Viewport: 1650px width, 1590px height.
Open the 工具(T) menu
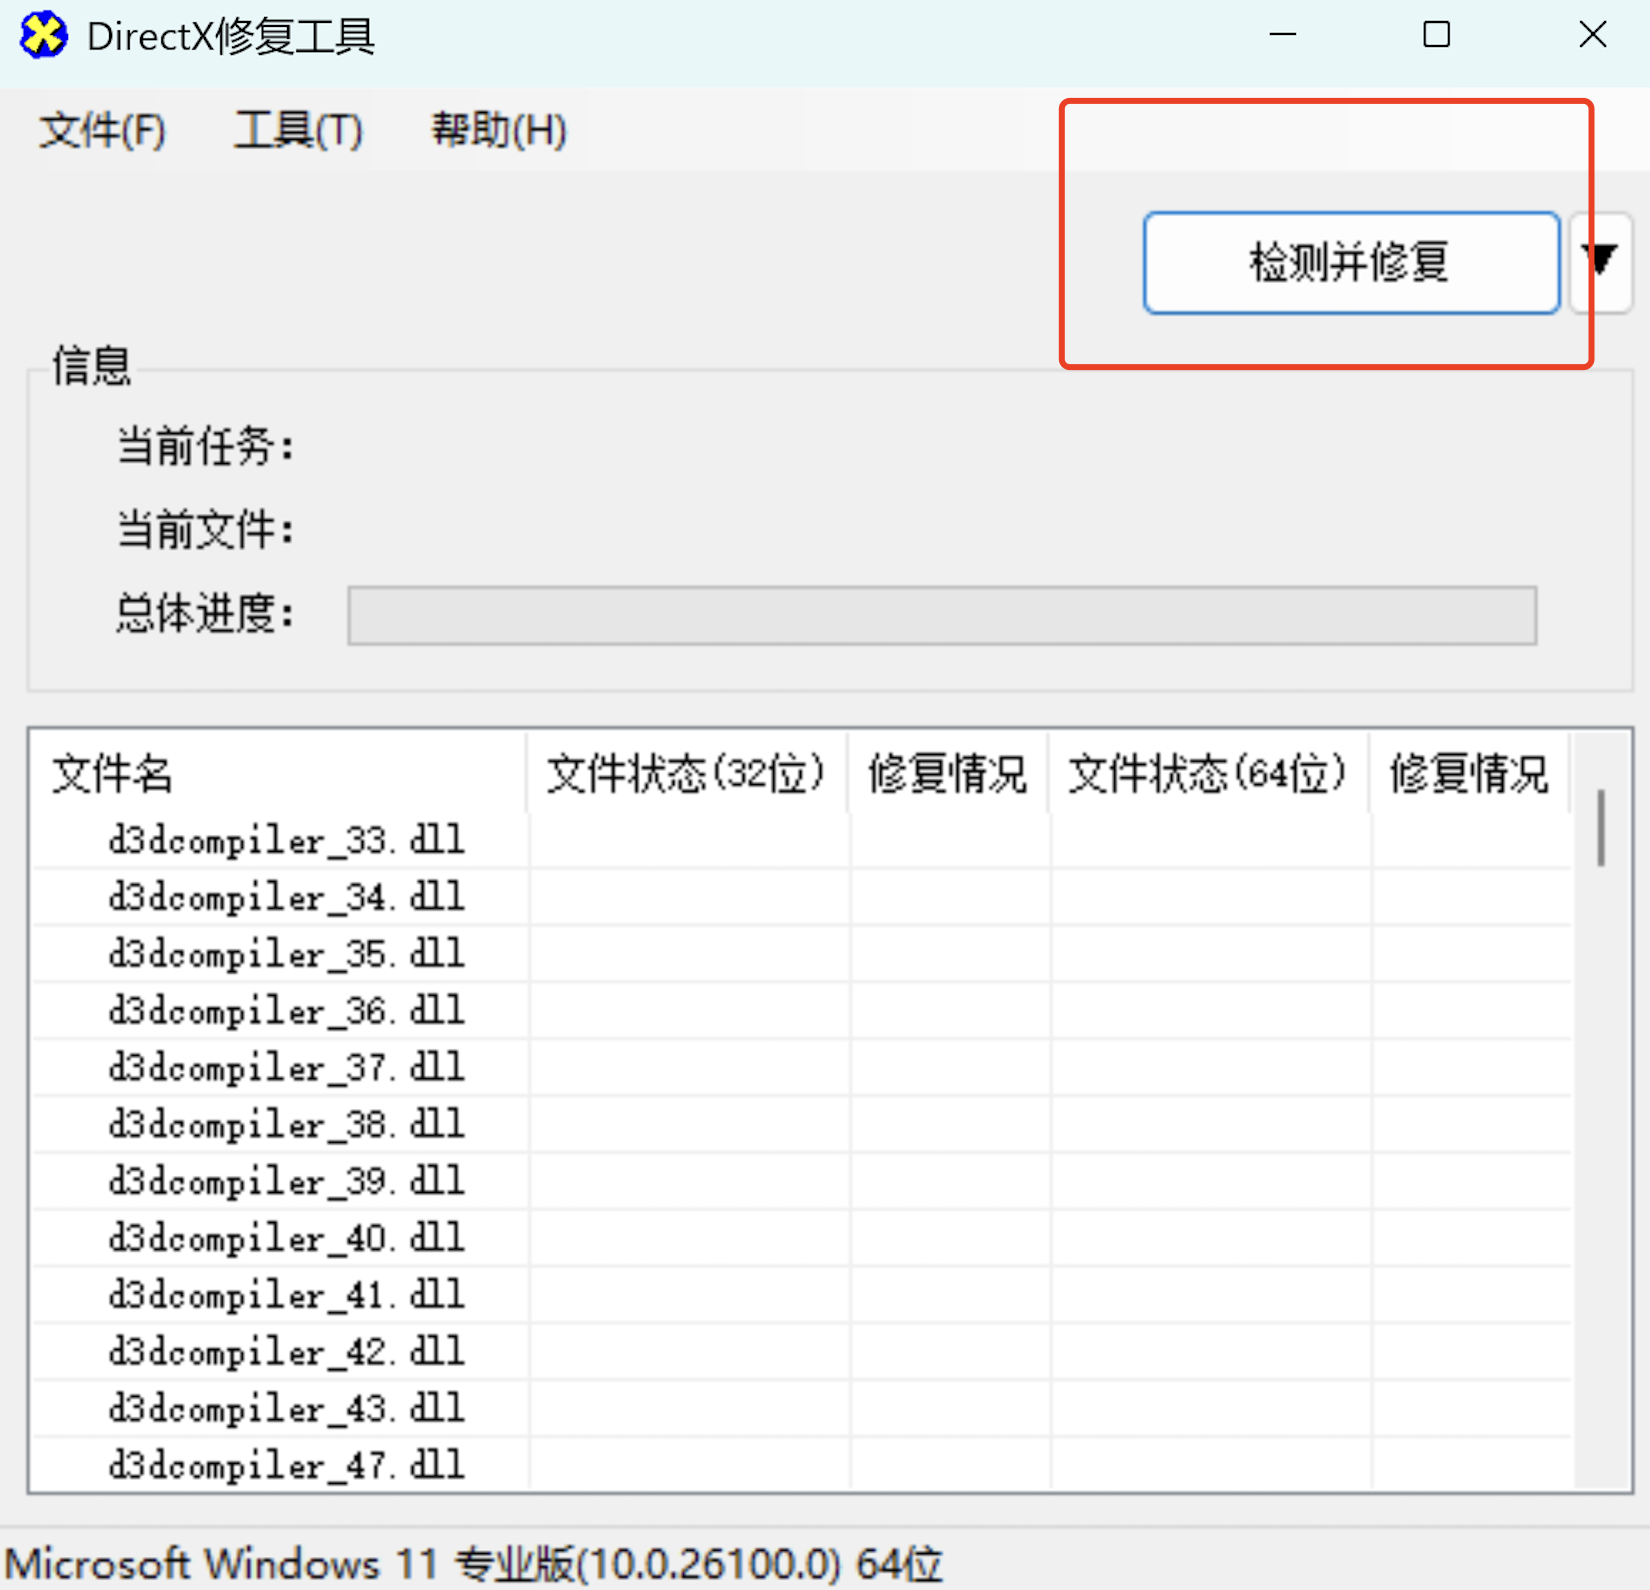tap(297, 130)
